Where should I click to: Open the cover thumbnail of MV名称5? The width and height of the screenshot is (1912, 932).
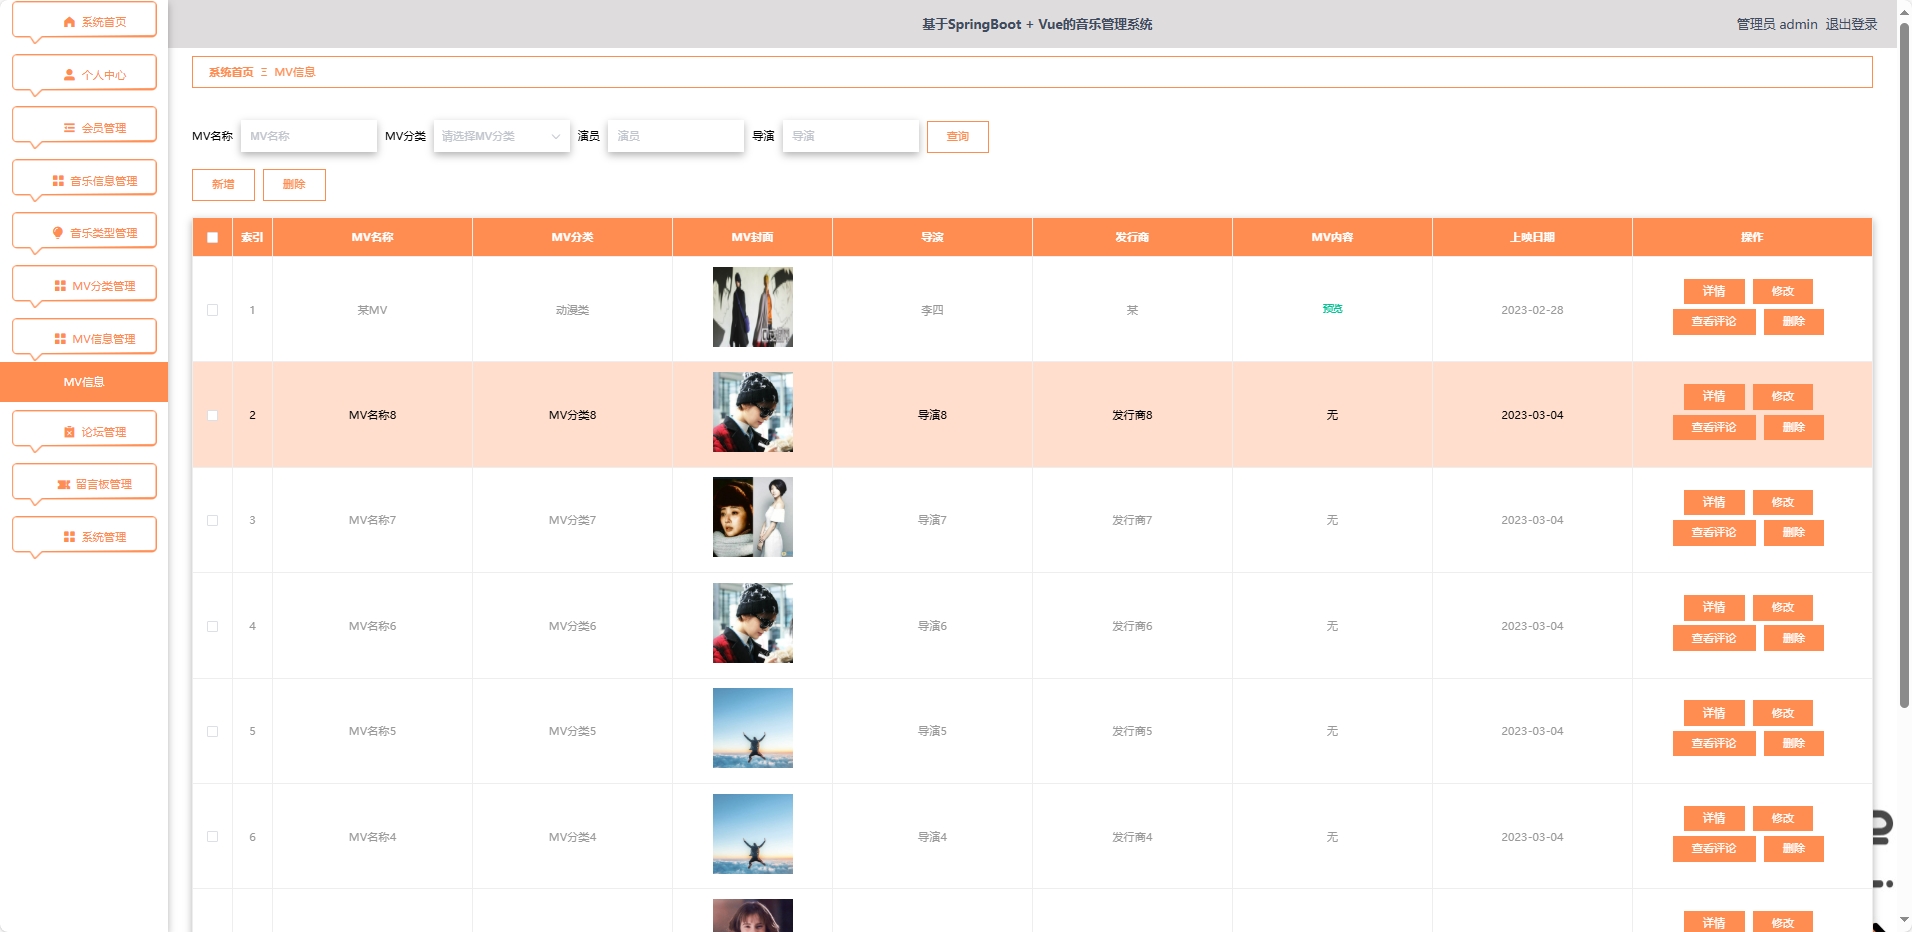(x=753, y=728)
